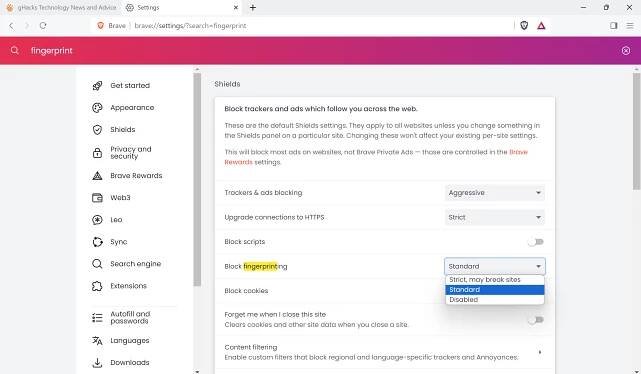
Task: Open Get started settings page
Action: [130, 85]
